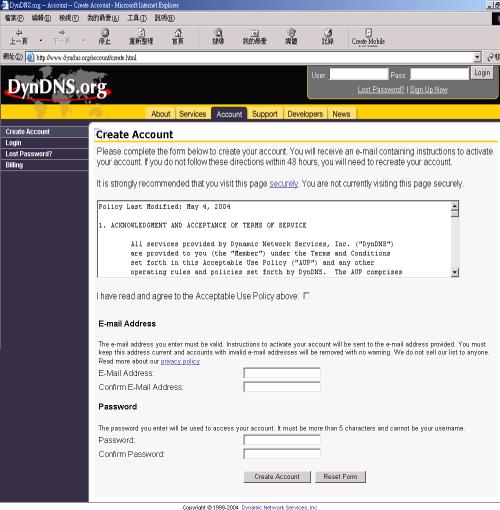Click the Login button in header
The width and height of the screenshot is (500, 510).
[x=482, y=73]
